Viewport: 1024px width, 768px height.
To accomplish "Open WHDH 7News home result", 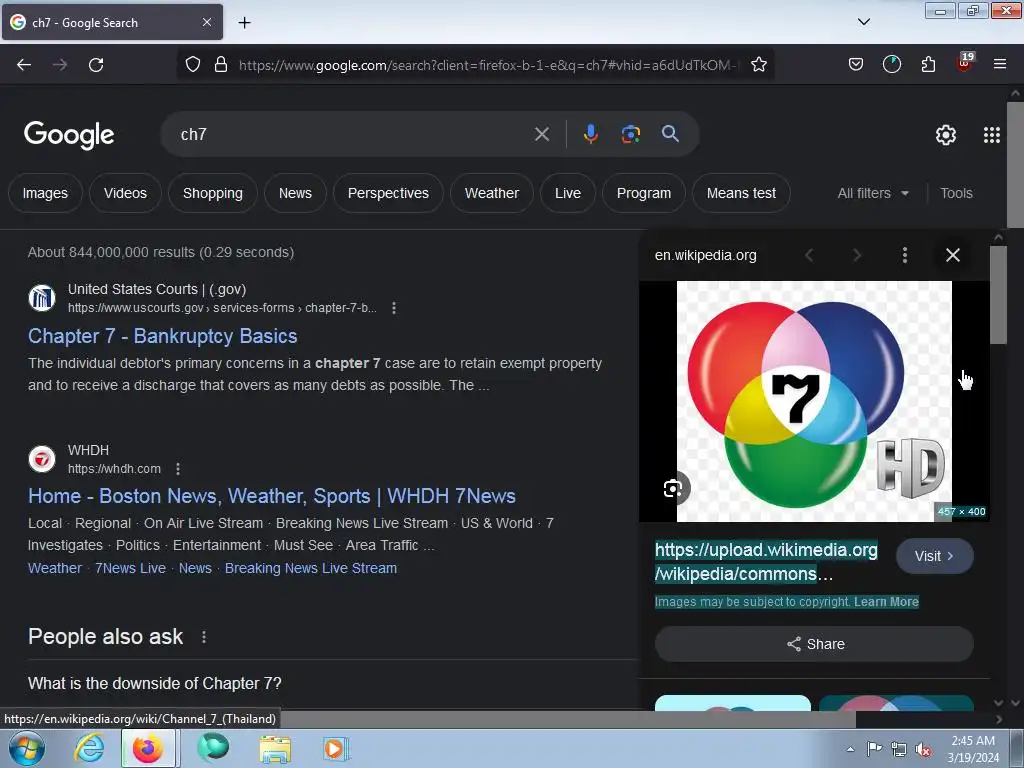I will point(272,496).
